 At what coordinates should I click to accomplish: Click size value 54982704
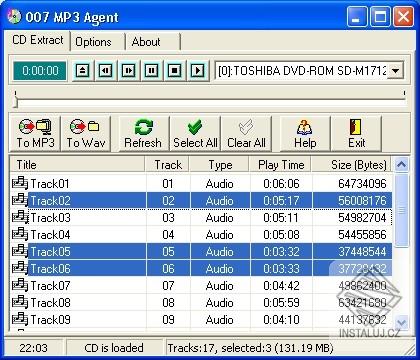(x=362, y=218)
